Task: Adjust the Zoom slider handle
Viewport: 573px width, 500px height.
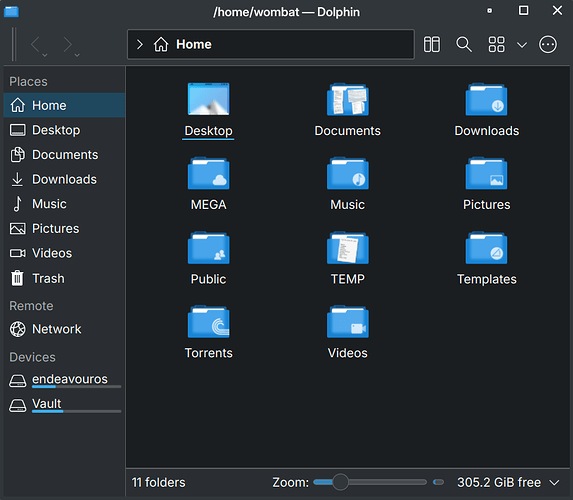Action: (x=340, y=482)
